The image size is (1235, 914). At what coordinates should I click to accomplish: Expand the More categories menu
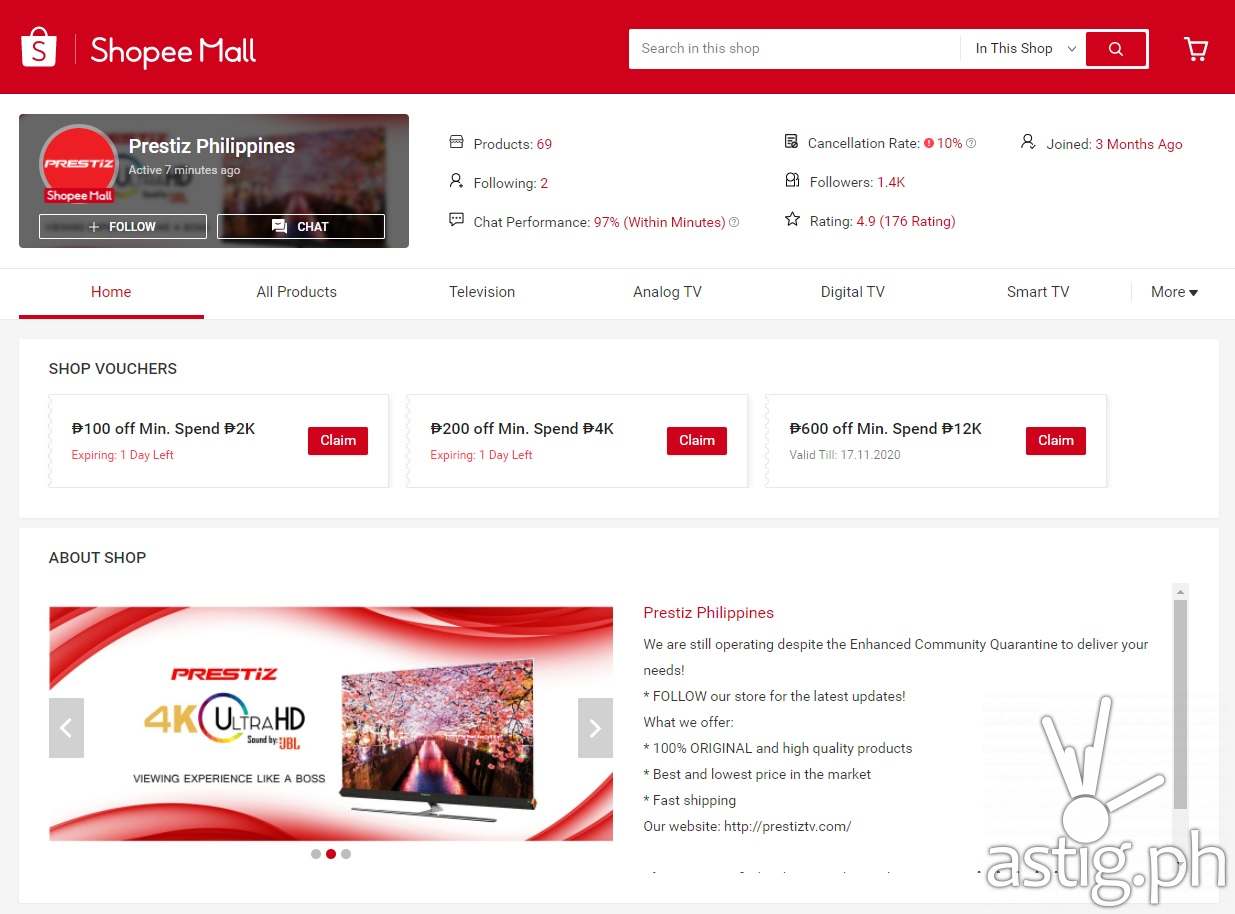point(1174,292)
